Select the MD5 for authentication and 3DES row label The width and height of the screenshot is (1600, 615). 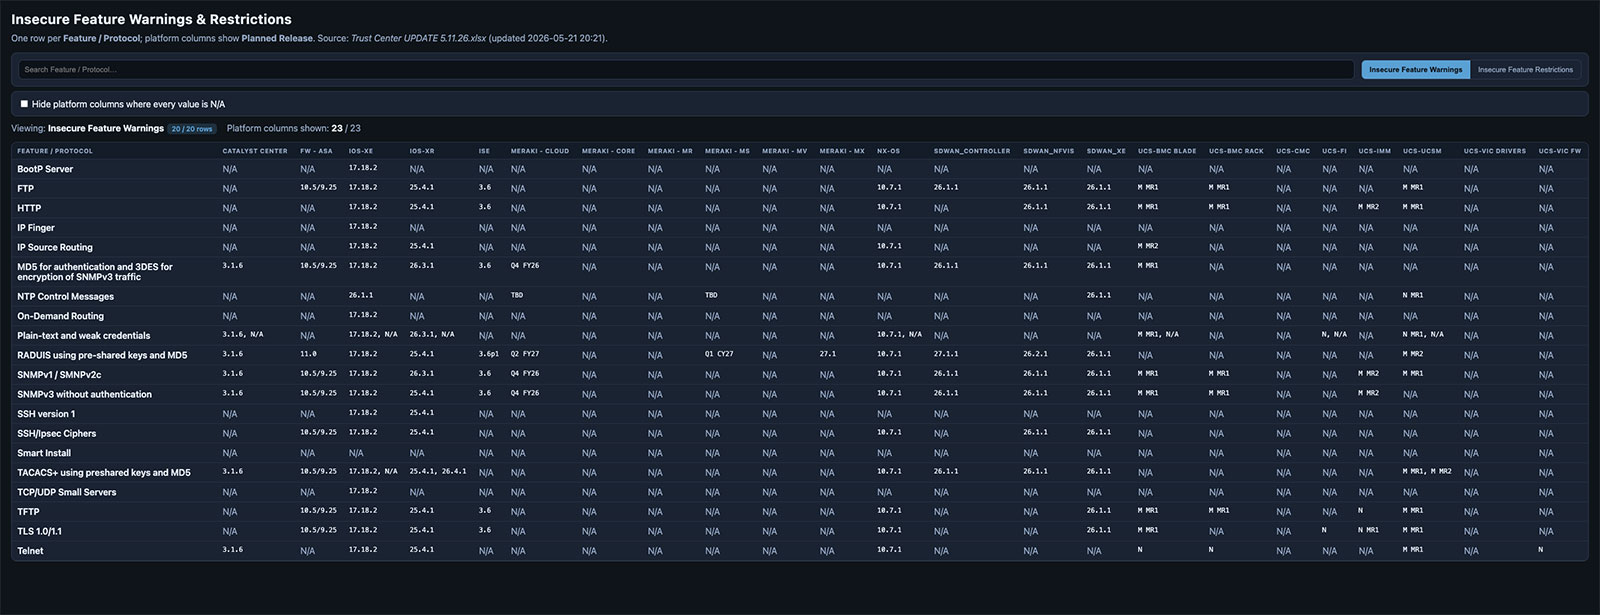[95, 272]
